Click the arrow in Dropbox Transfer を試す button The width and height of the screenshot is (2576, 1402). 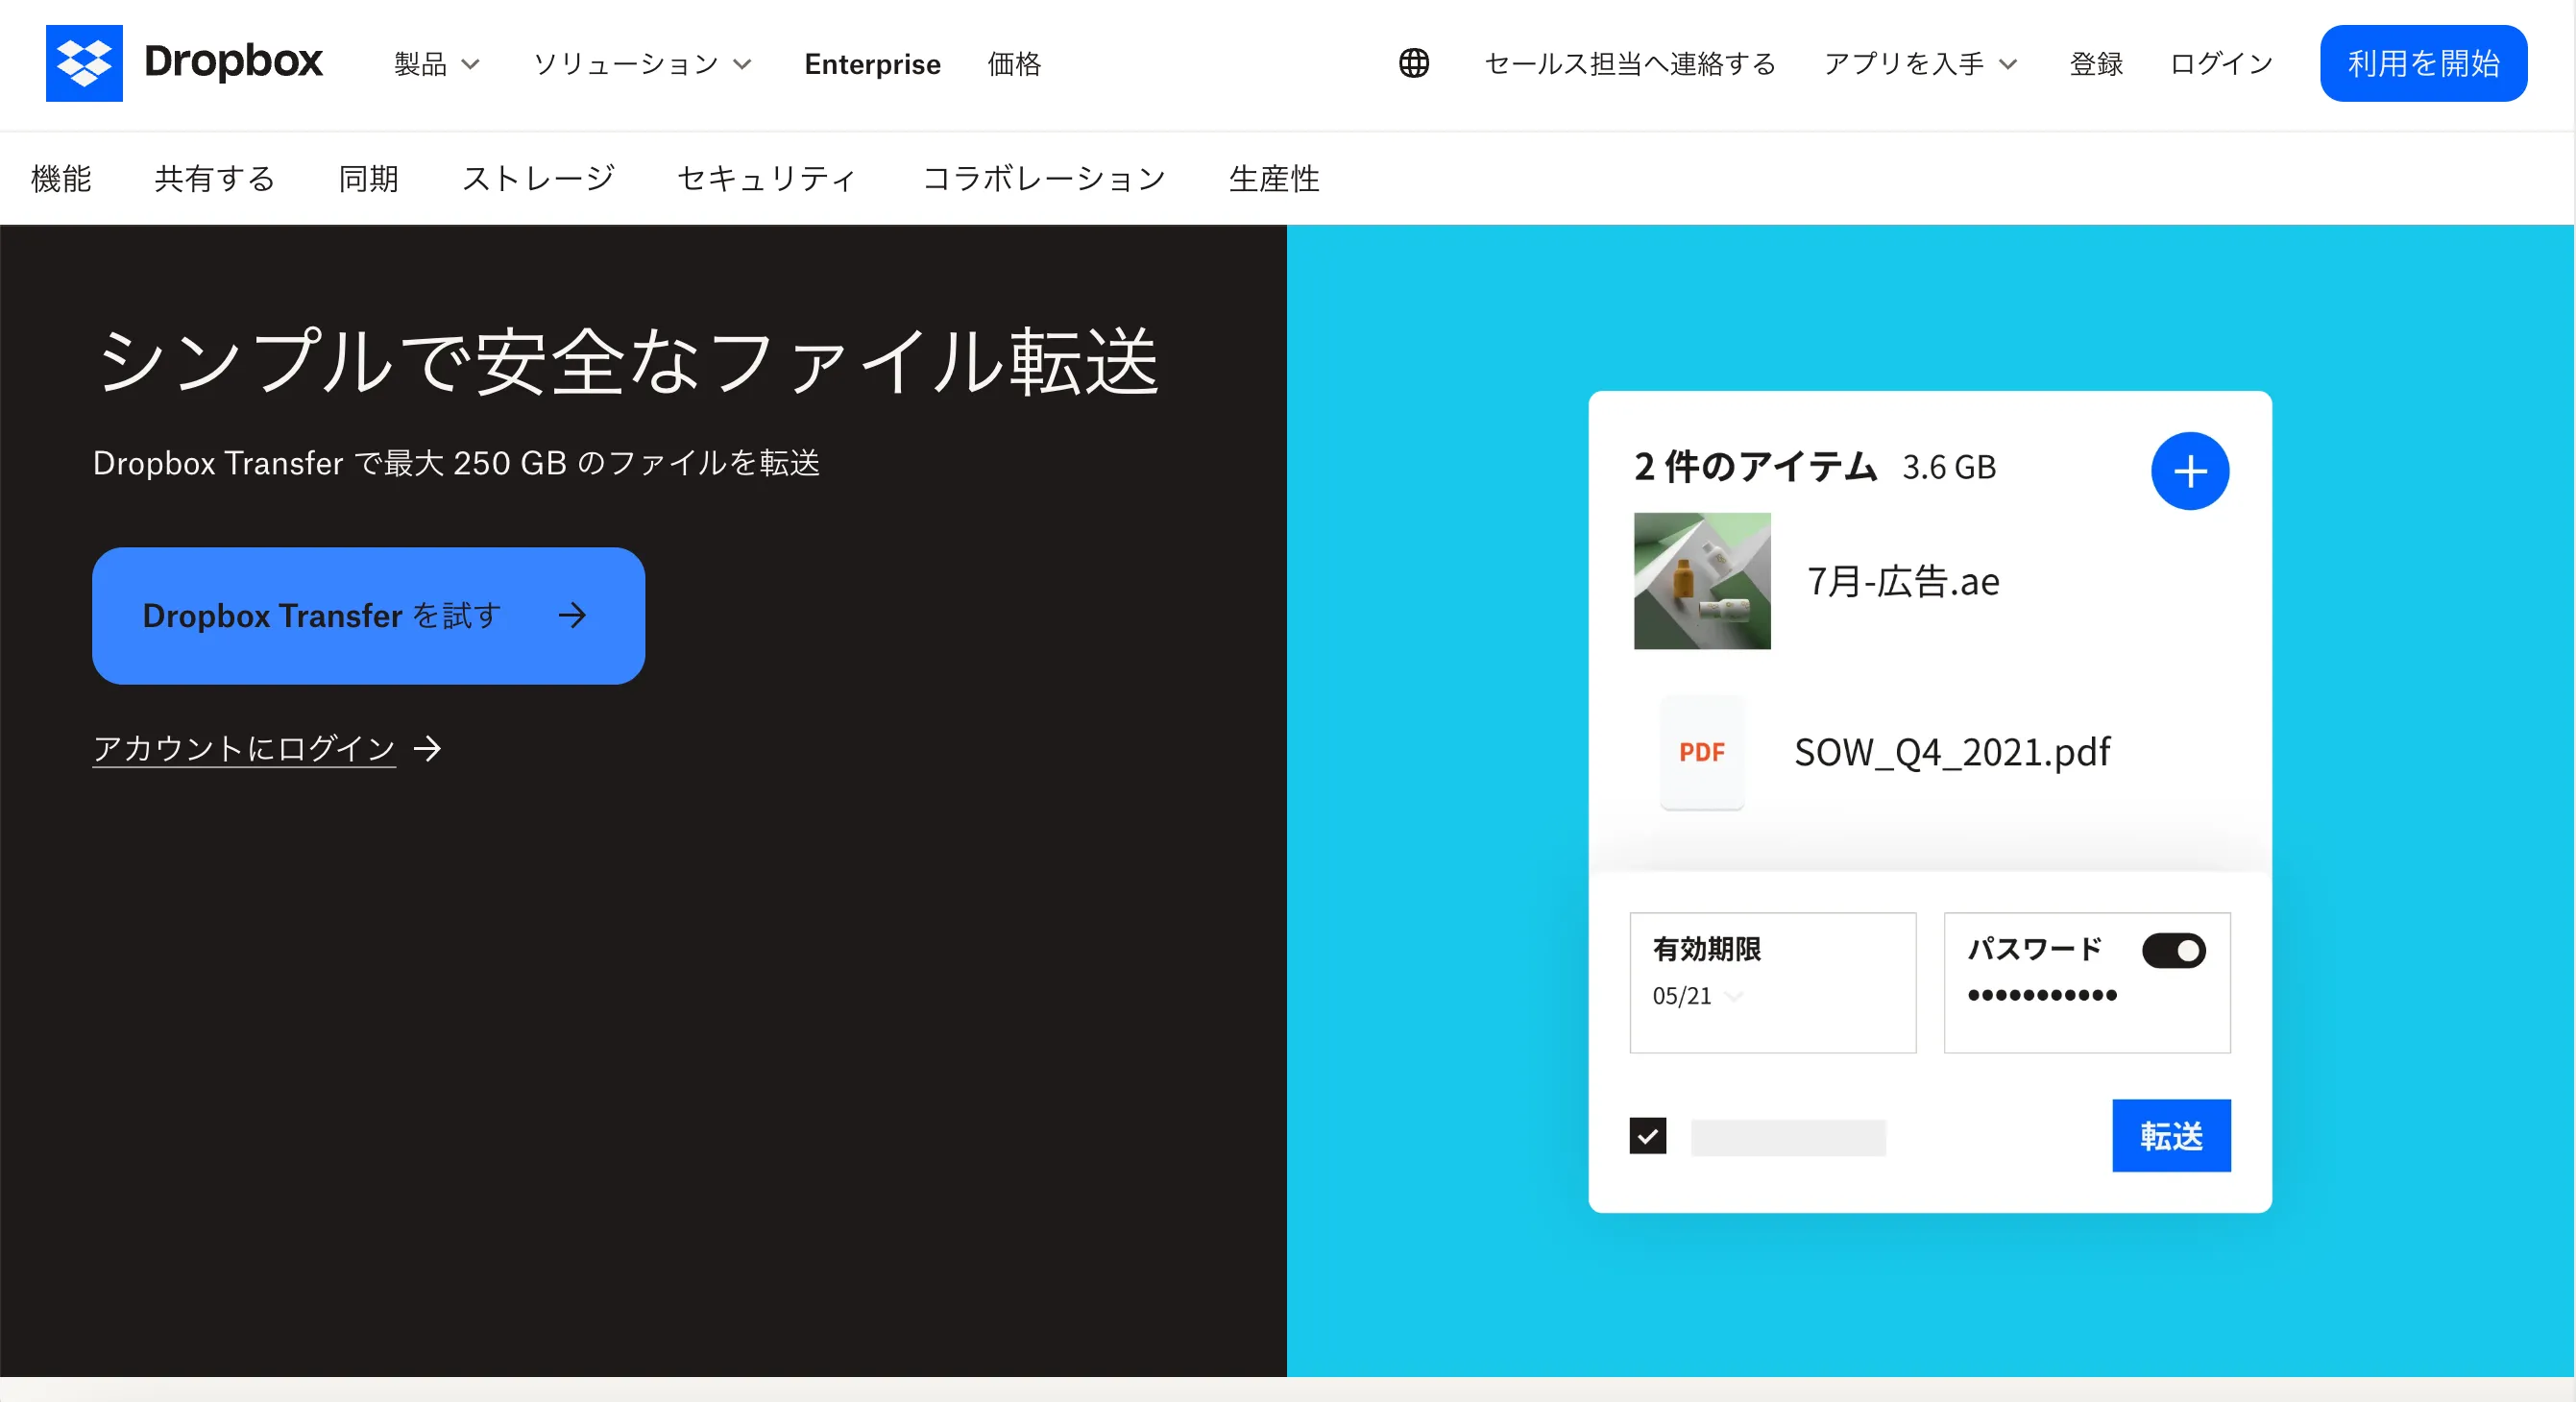[x=572, y=615]
